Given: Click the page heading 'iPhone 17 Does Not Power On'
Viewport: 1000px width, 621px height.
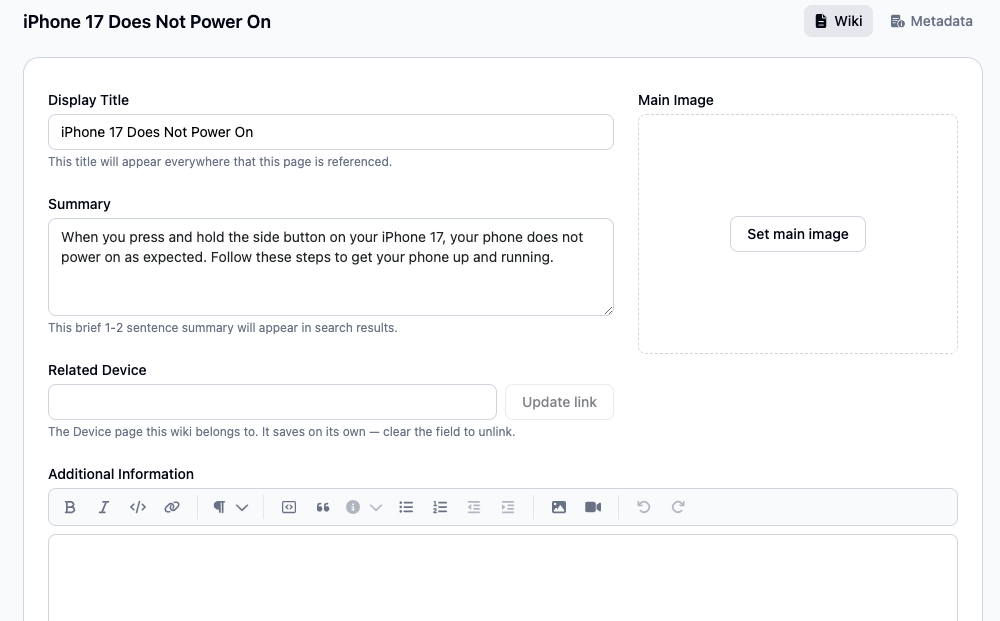Looking at the screenshot, I should (147, 22).
